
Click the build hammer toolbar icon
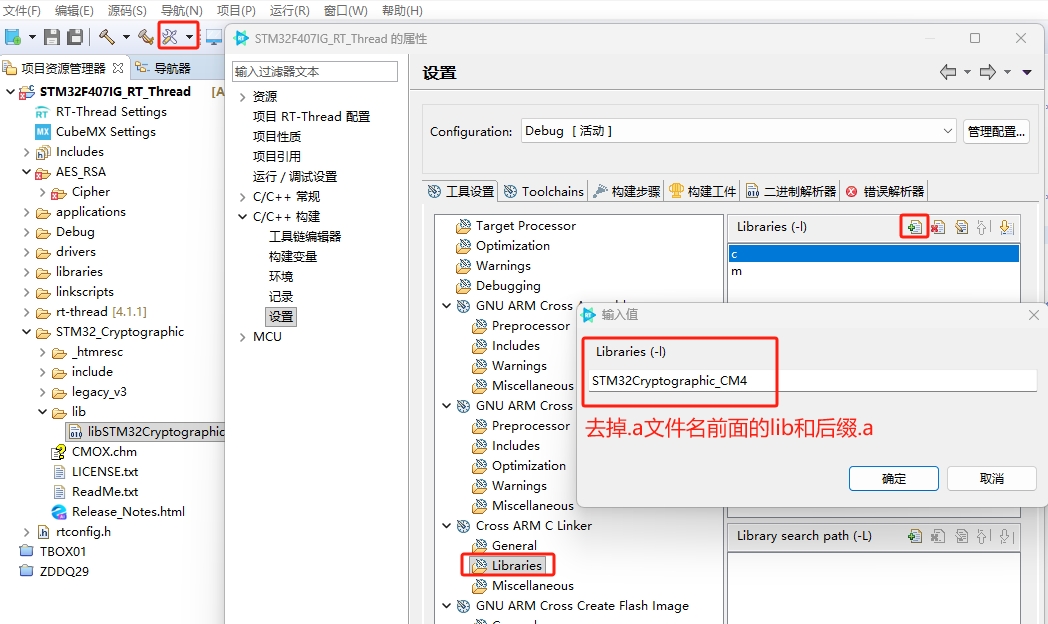(107, 37)
